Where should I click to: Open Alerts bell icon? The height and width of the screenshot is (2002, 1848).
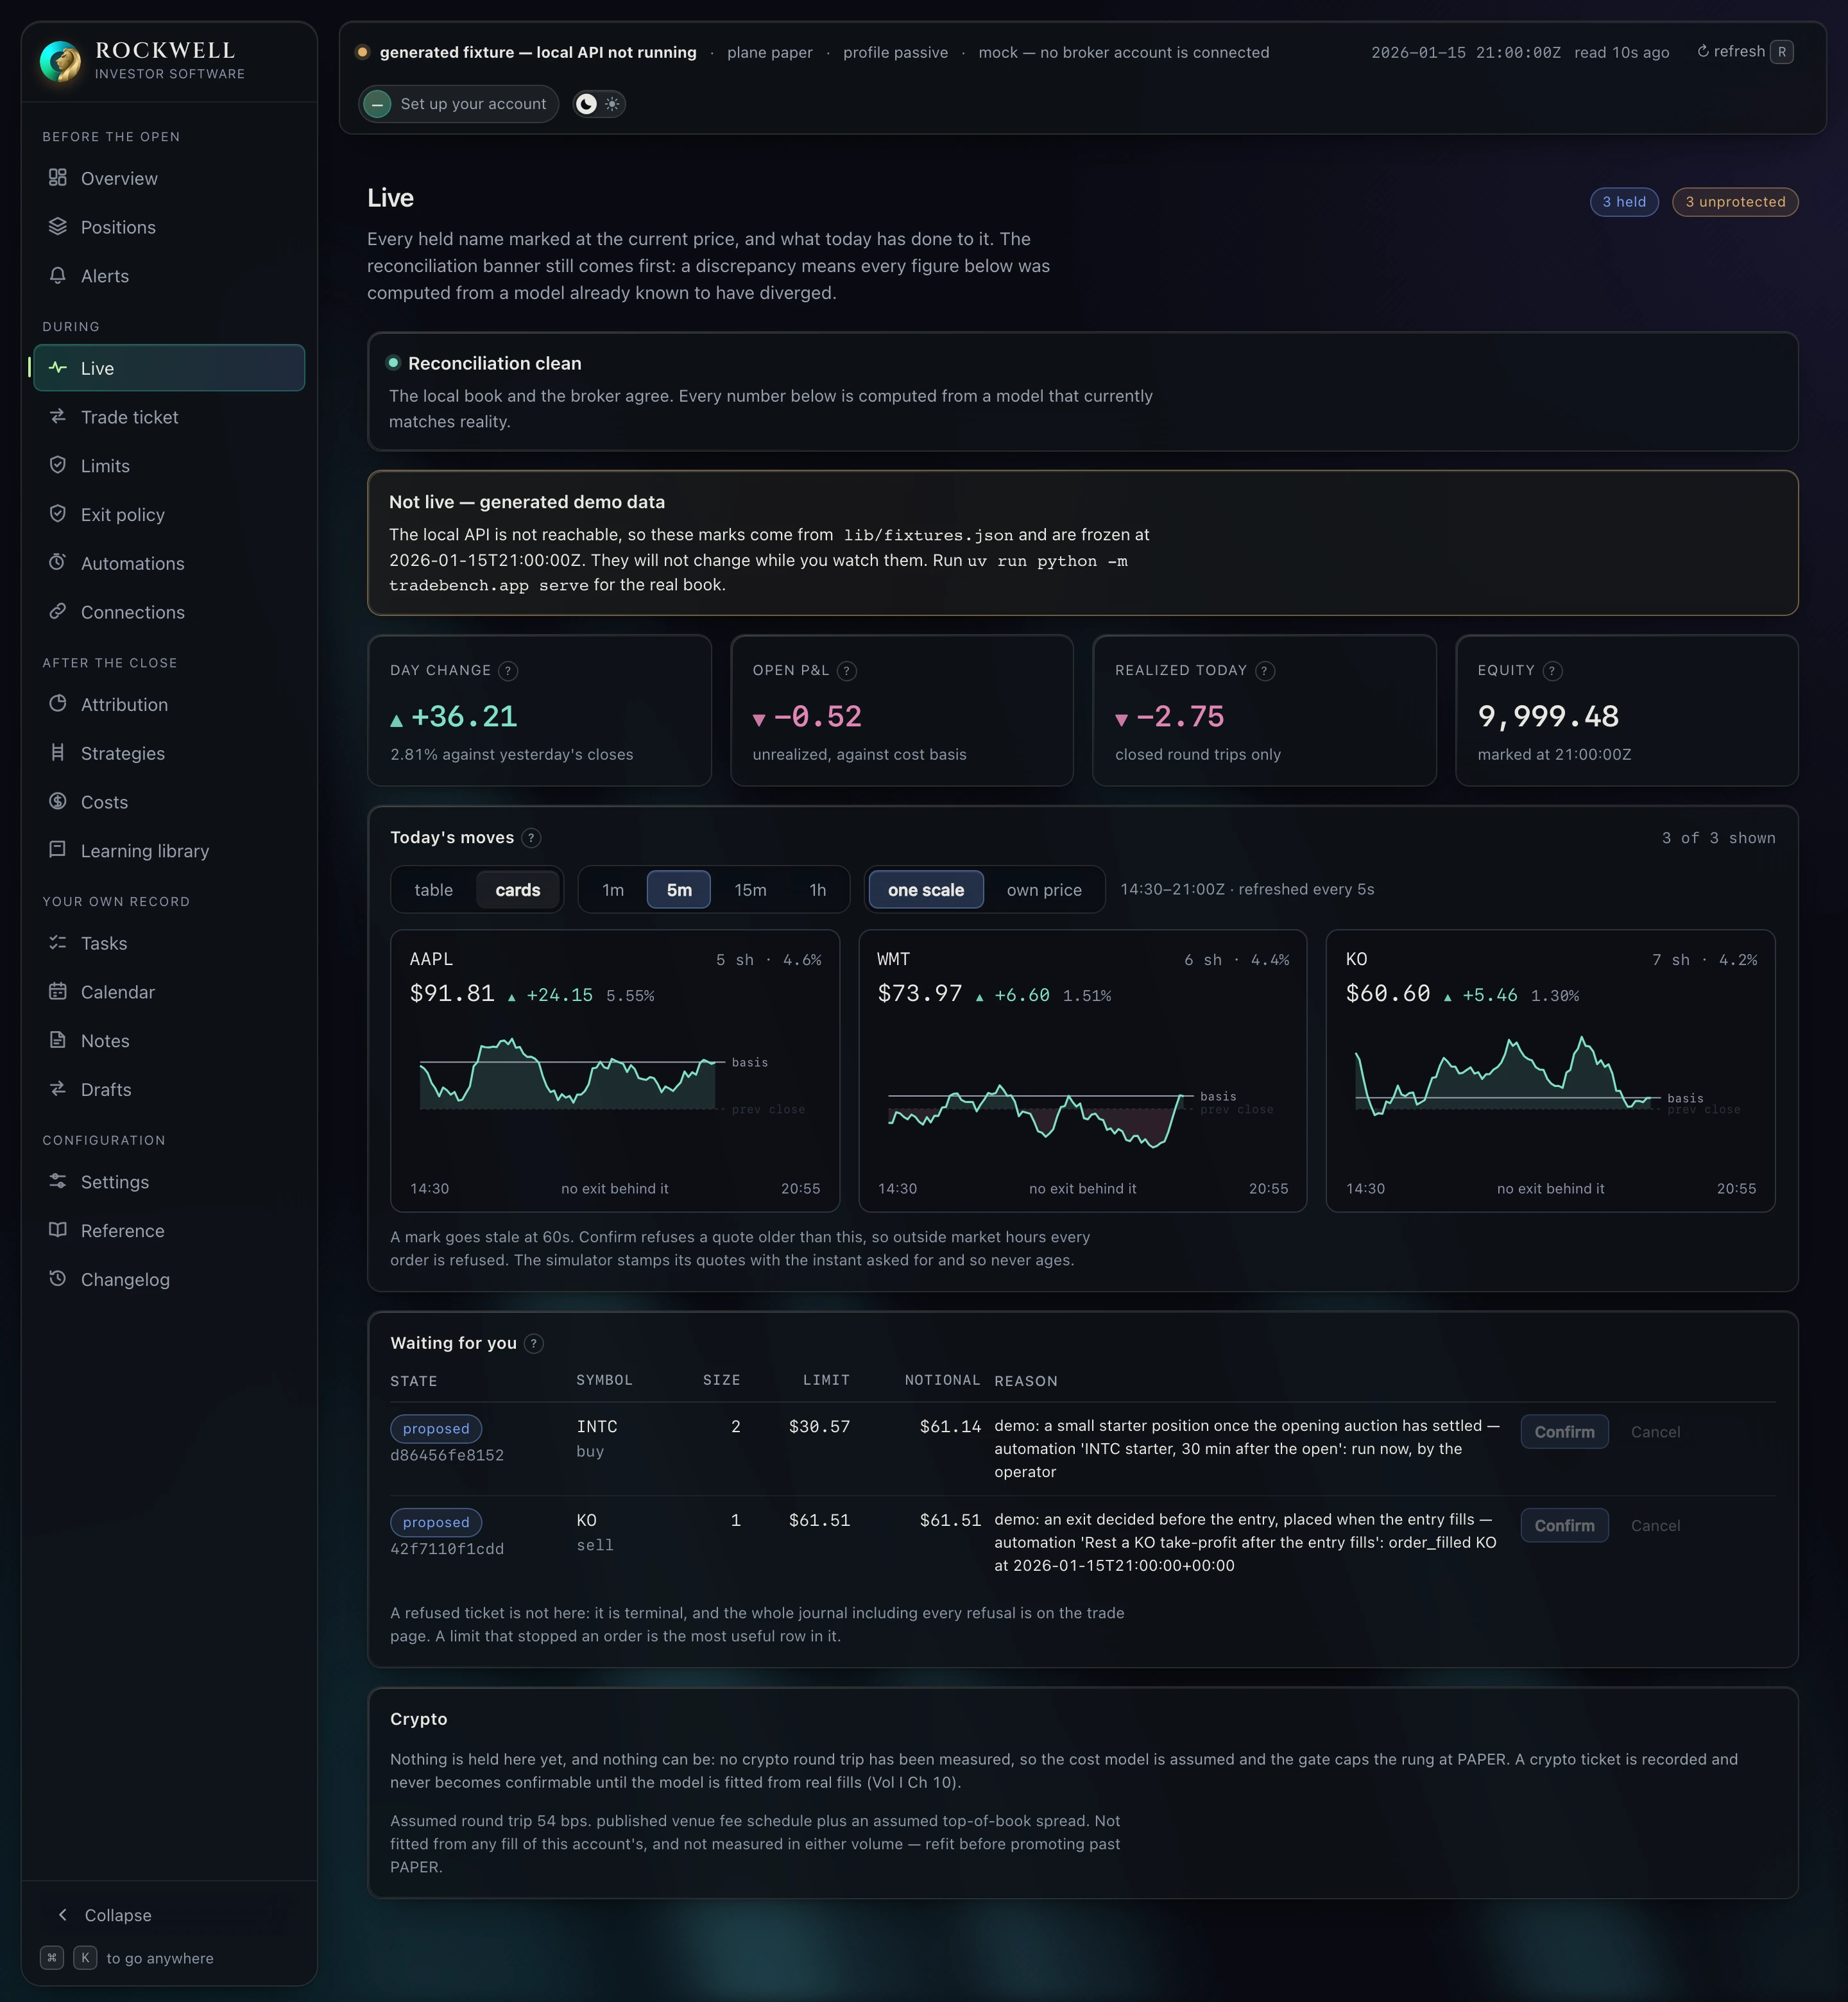pyautogui.click(x=58, y=275)
